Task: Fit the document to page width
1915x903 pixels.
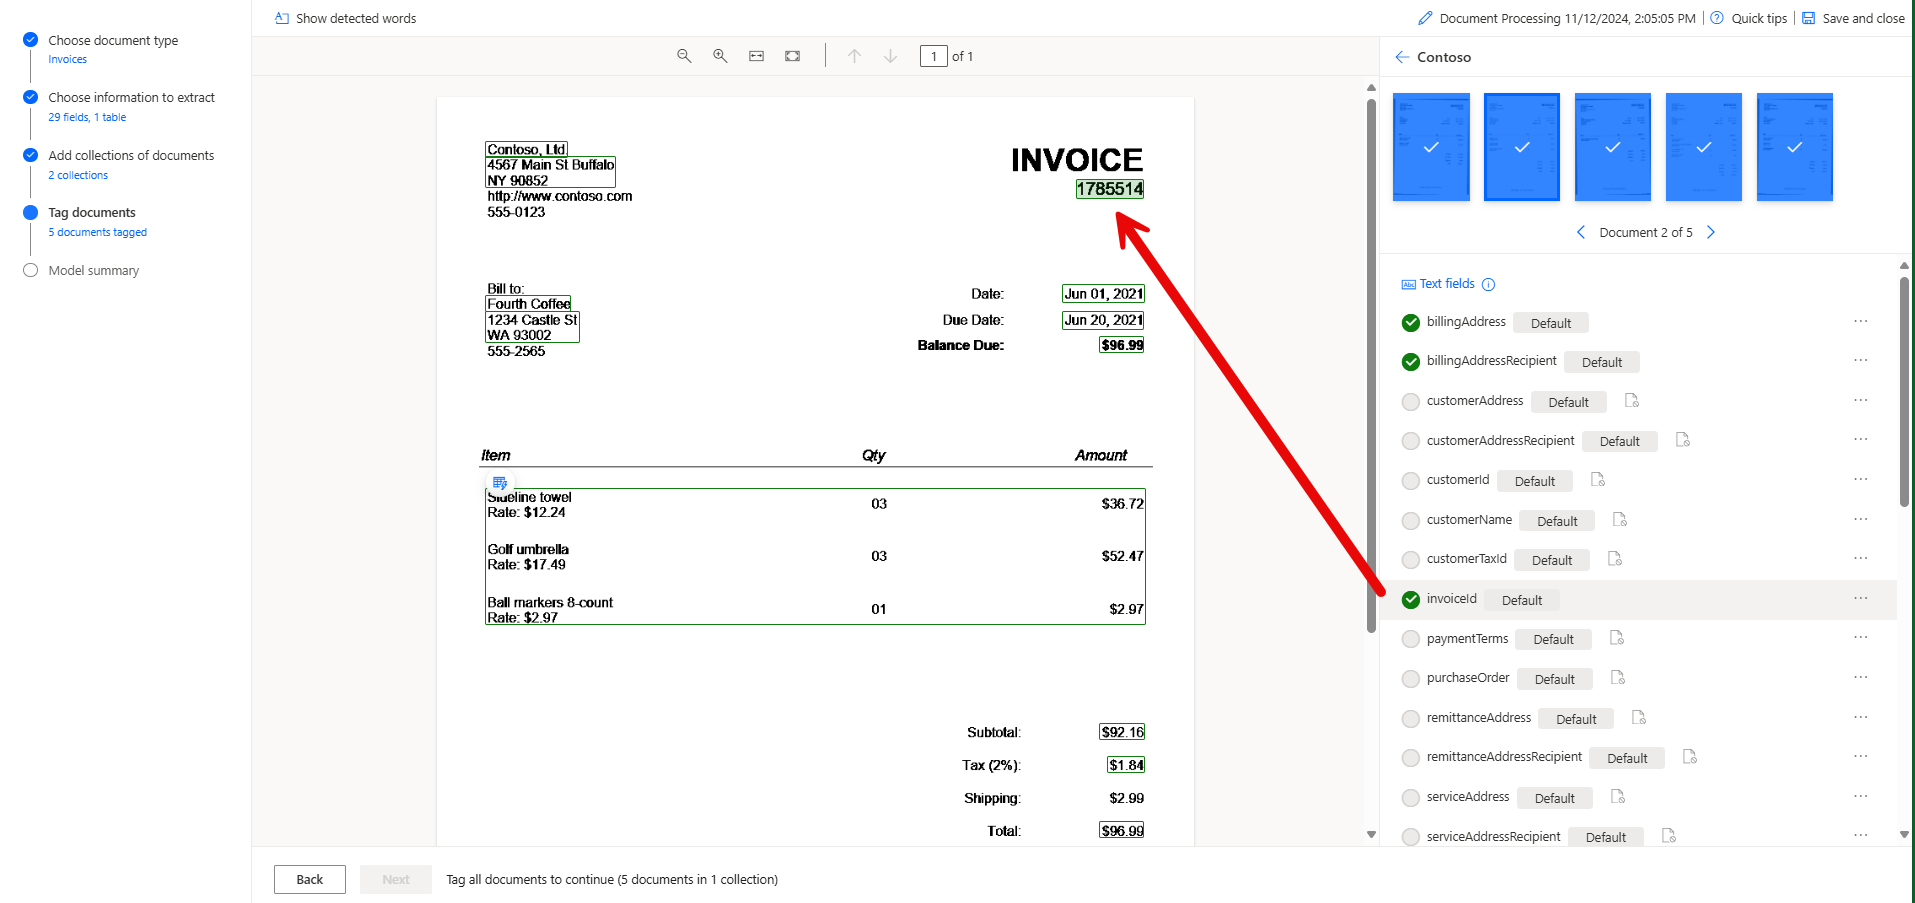Action: point(756,56)
